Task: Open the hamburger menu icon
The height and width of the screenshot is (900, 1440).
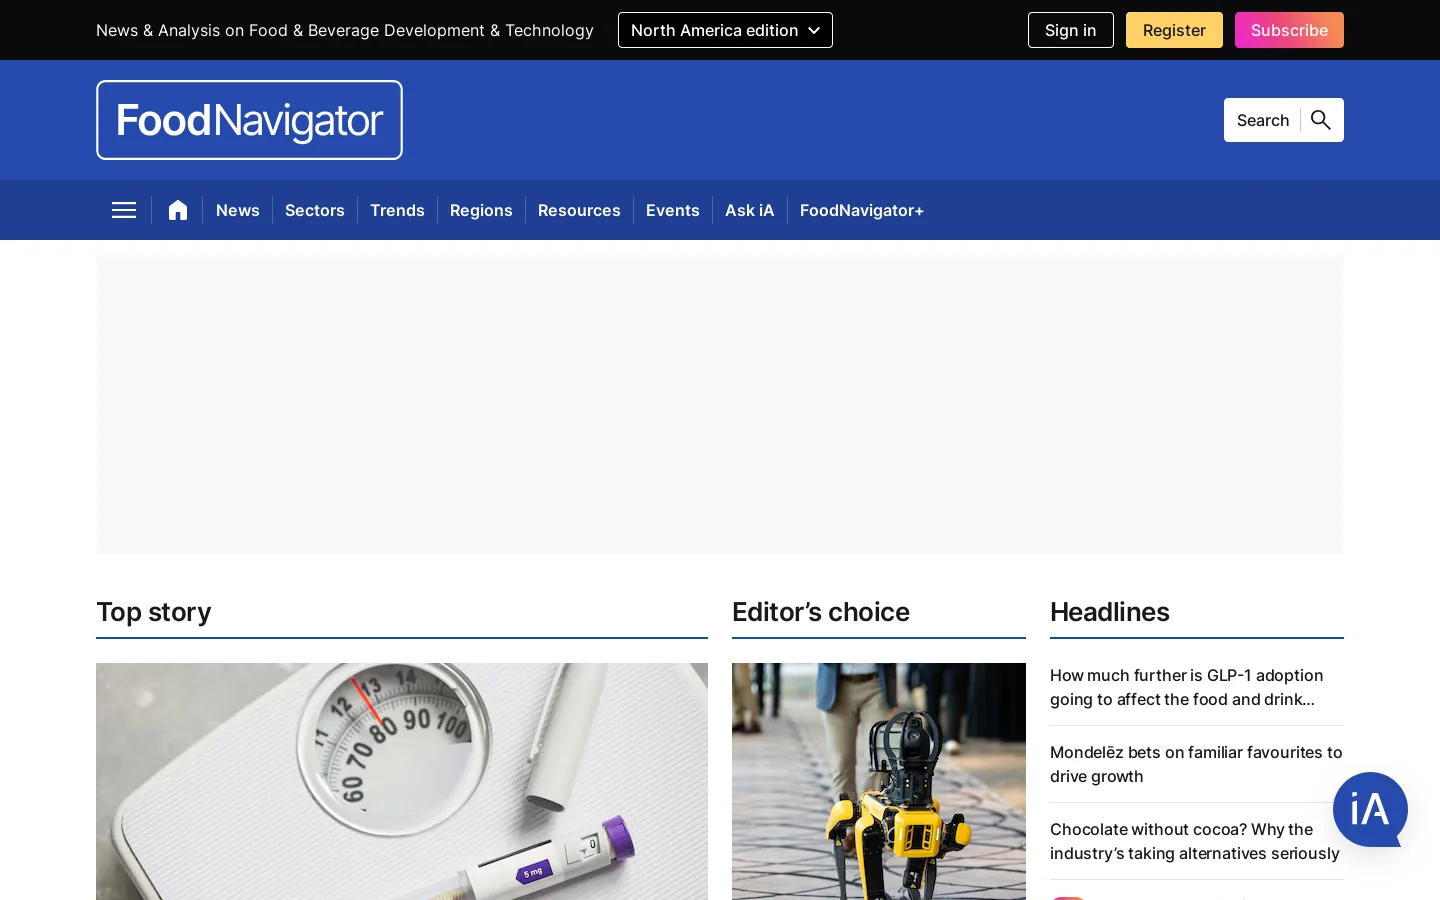Action: click(124, 210)
